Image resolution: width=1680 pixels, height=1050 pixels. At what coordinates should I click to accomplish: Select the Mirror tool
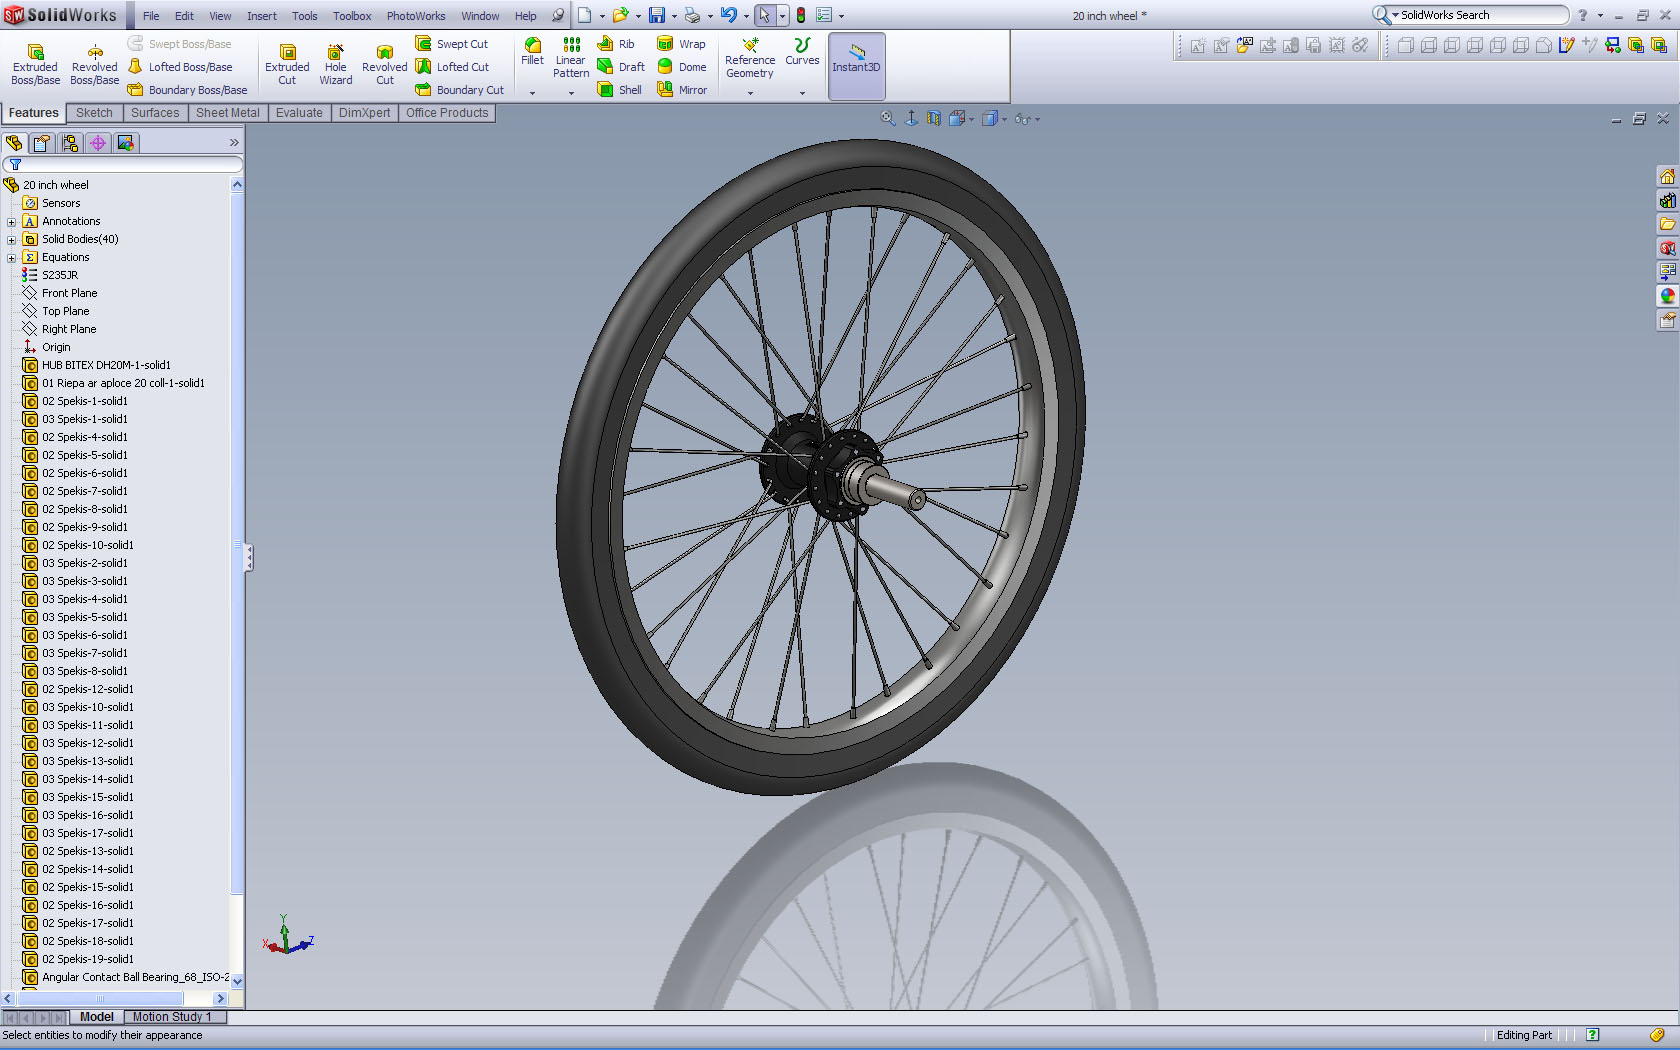pyautogui.click(x=682, y=90)
